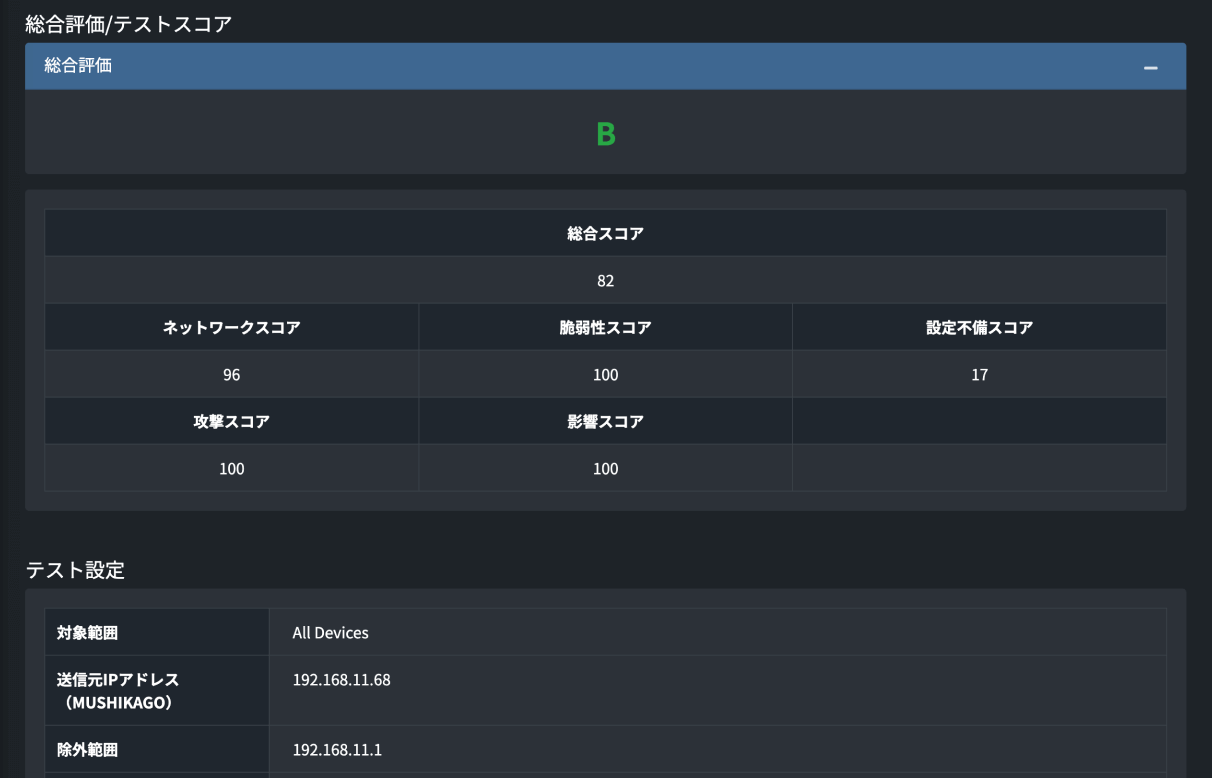Click the 攻撃スコア header cell
Image resolution: width=1212 pixels, height=778 pixels.
point(230,421)
